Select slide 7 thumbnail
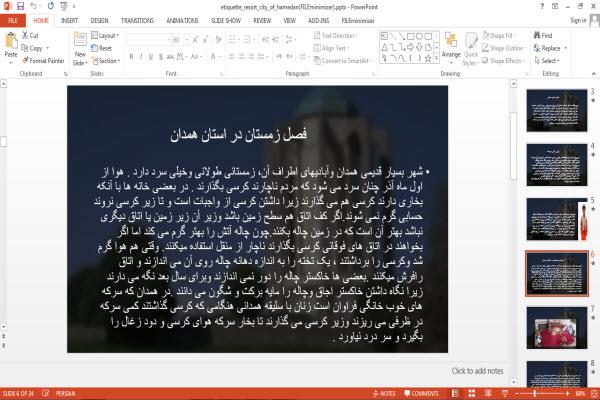This screenshot has height=400, width=600. 557,328
